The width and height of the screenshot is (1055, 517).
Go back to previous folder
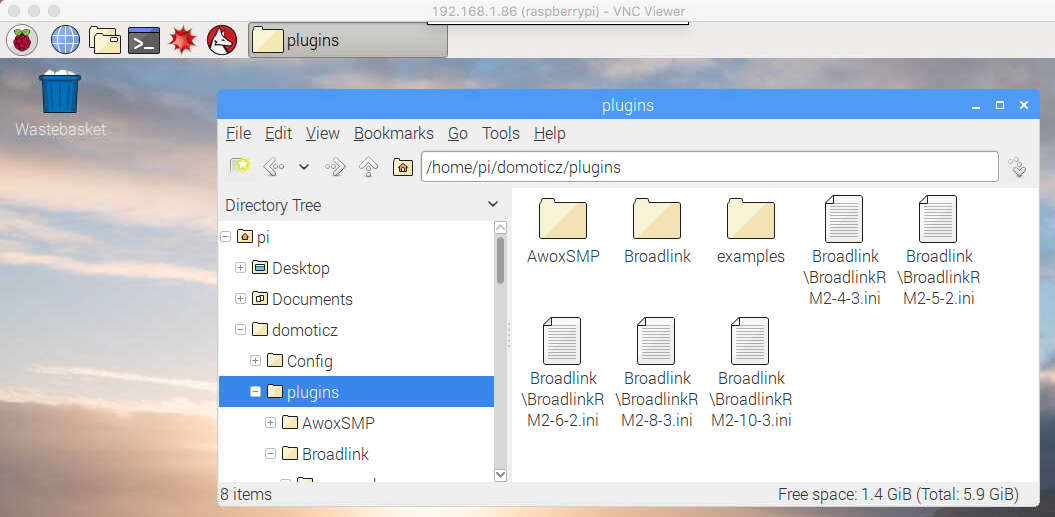tap(272, 166)
